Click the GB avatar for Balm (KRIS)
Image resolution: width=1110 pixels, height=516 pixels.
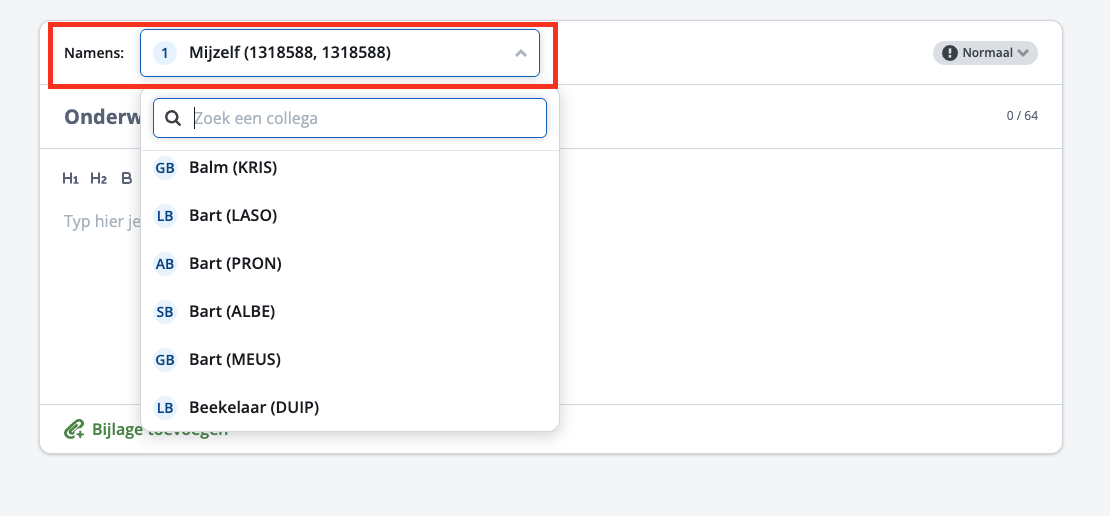(165, 168)
